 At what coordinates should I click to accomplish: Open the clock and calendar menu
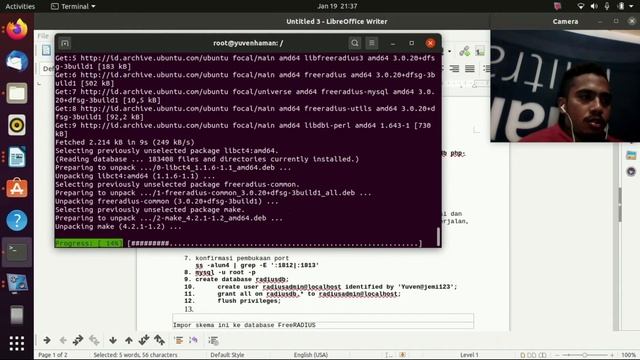(x=337, y=6)
